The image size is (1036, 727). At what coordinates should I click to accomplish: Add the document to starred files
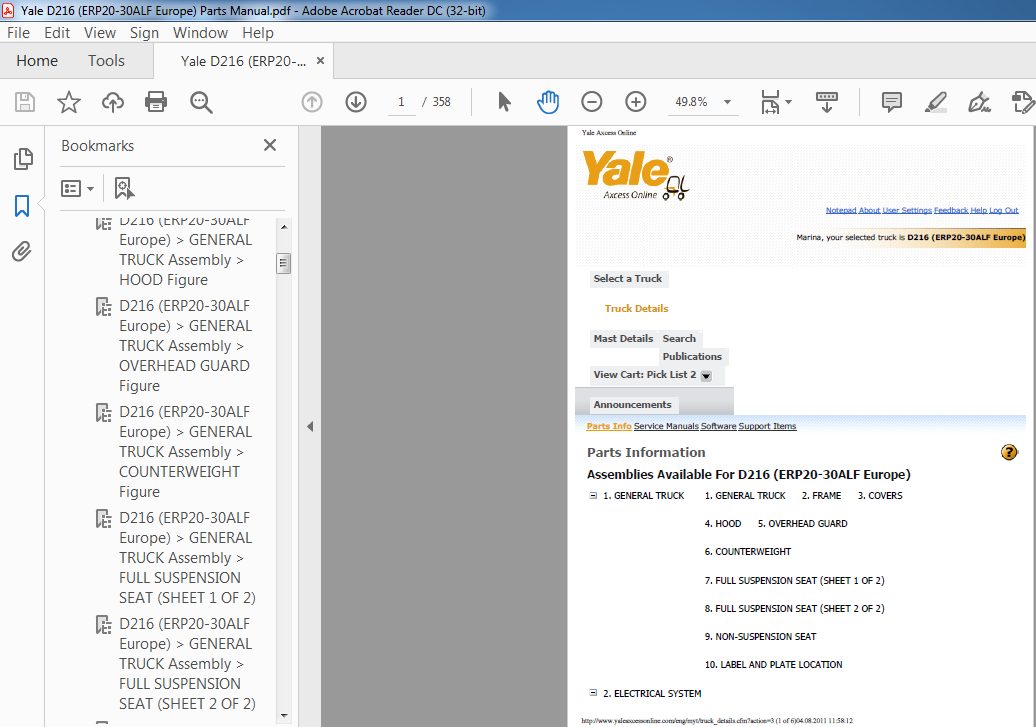(x=69, y=102)
